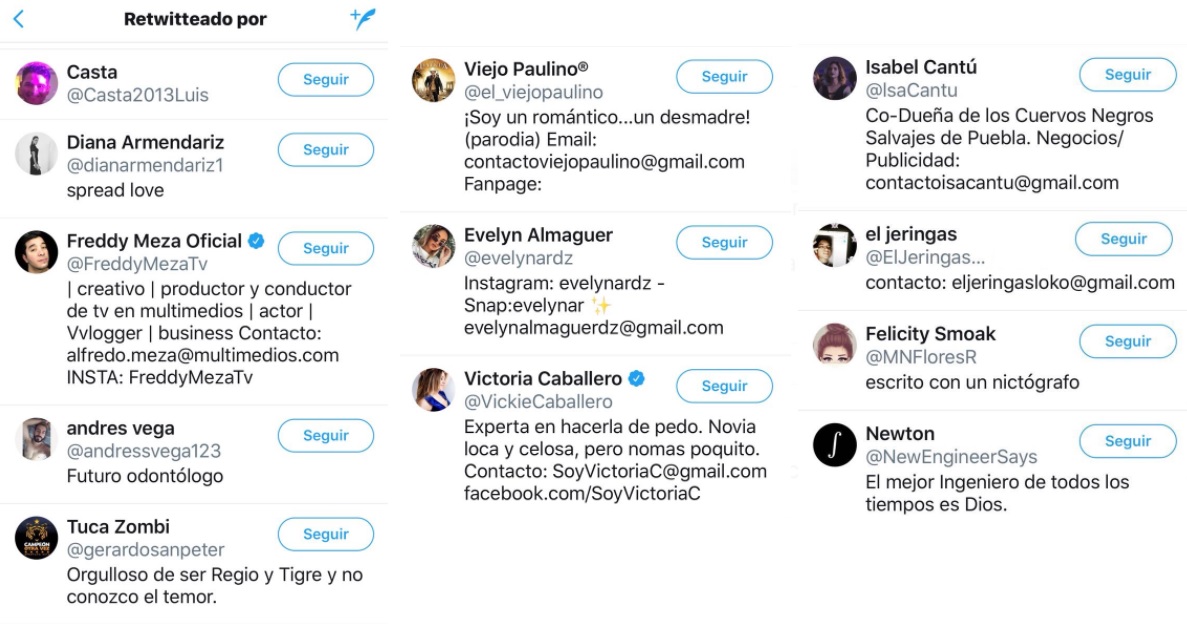The height and width of the screenshot is (624, 1187).
Task: Compose a new tweet with feather icon
Action: 362,19
